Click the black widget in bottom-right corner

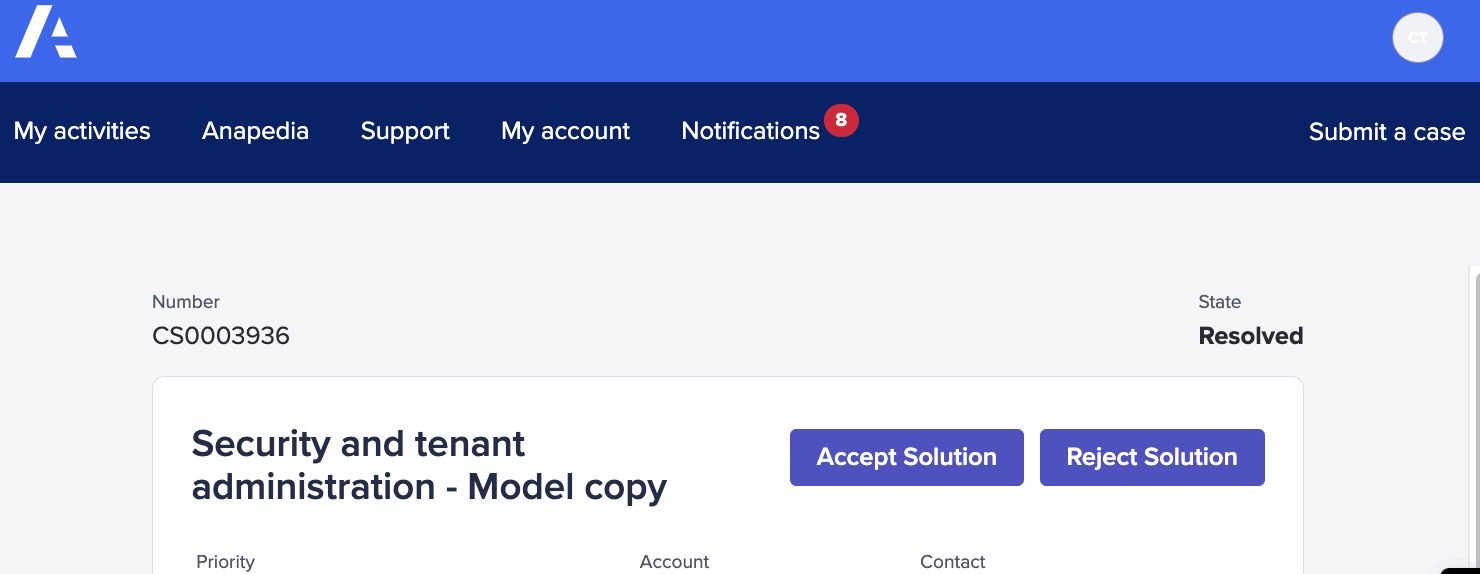click(x=1462, y=568)
